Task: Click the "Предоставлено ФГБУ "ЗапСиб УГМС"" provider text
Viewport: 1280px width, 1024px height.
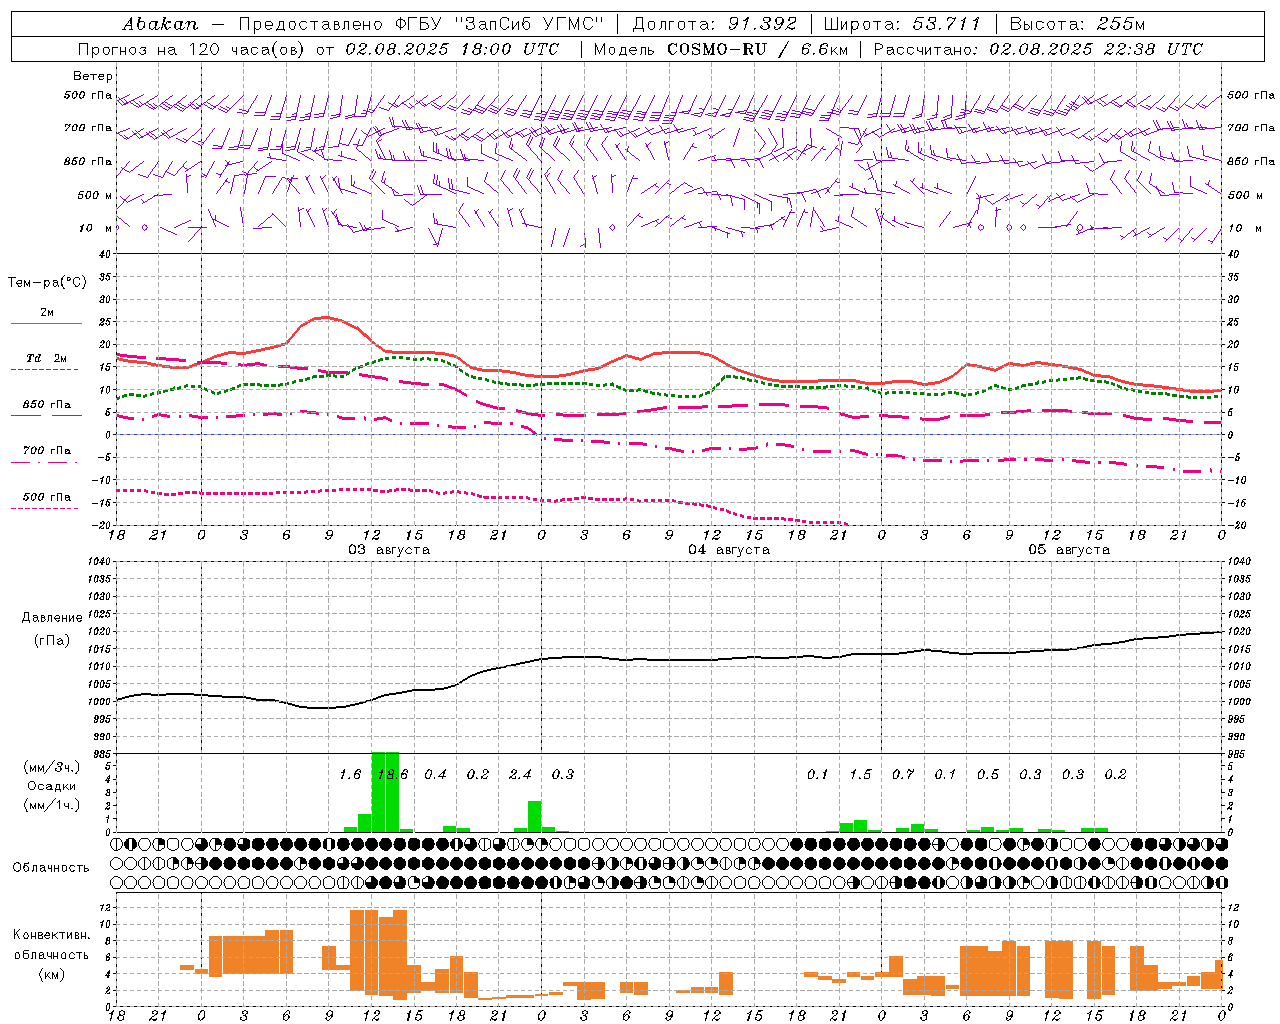Action: pyautogui.click(x=421, y=24)
